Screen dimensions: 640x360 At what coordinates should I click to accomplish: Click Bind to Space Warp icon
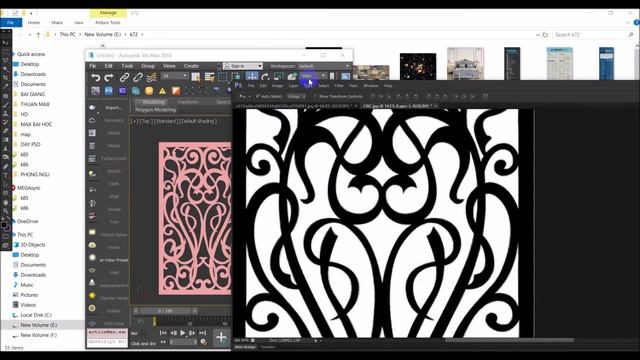coord(151,77)
